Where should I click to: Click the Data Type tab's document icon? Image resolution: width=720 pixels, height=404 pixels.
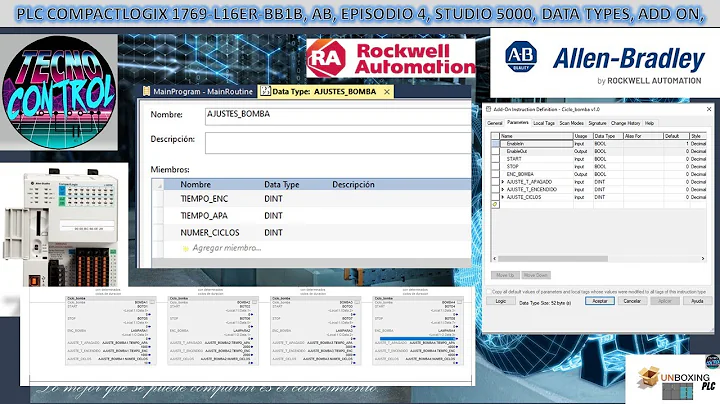coord(265,91)
